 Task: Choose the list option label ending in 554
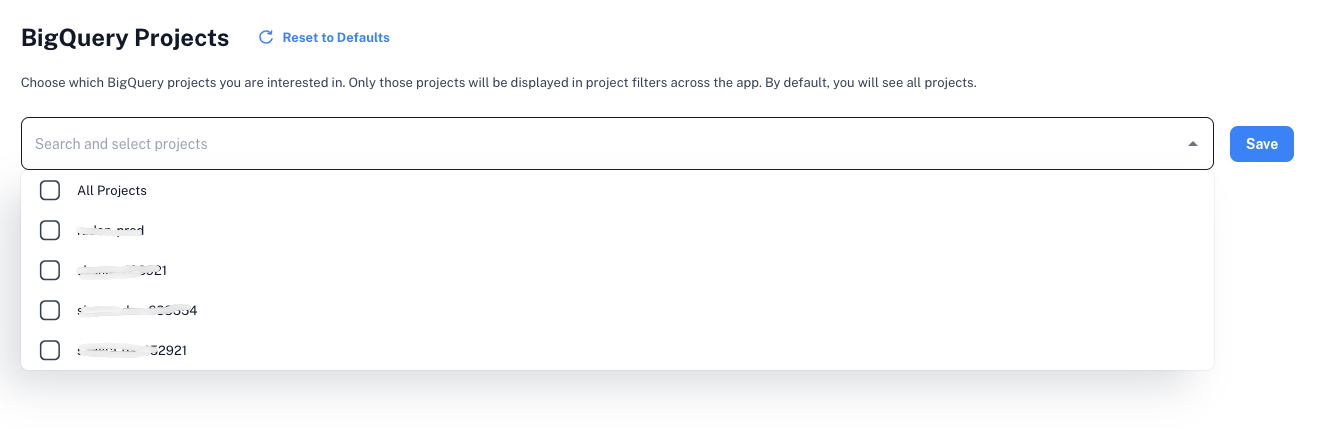tap(137, 310)
